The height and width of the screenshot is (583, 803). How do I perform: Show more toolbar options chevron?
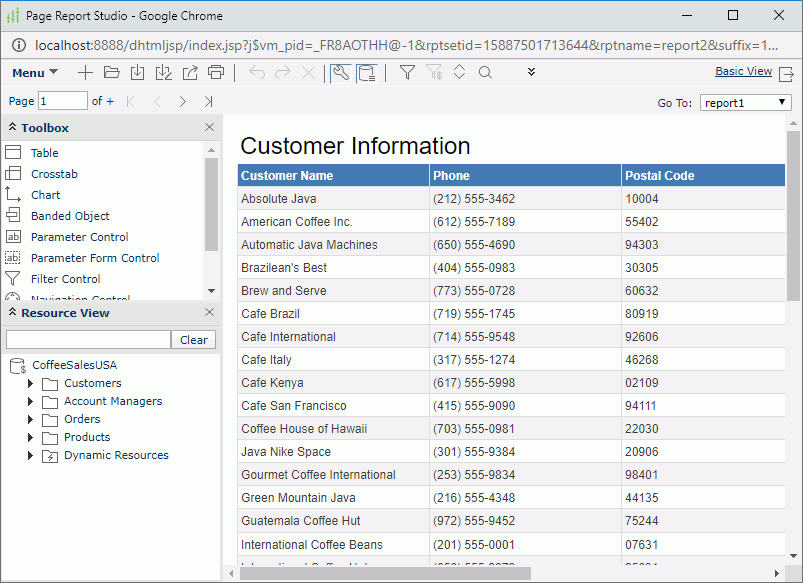click(x=531, y=73)
